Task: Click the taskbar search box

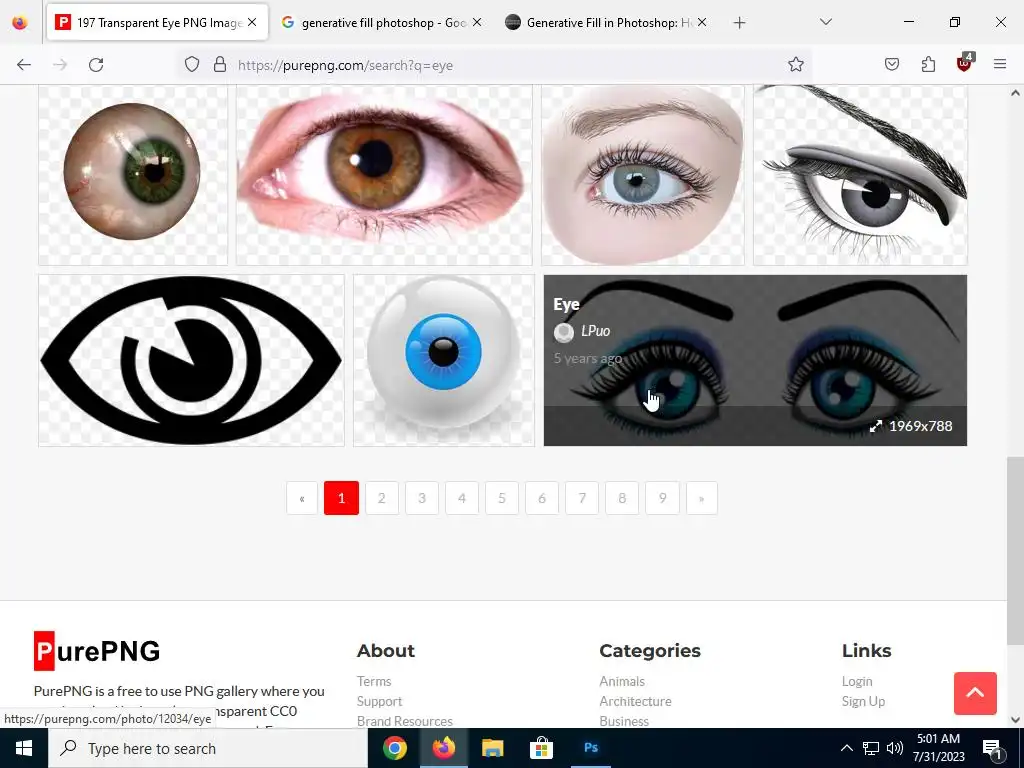Action: pyautogui.click(x=208, y=748)
